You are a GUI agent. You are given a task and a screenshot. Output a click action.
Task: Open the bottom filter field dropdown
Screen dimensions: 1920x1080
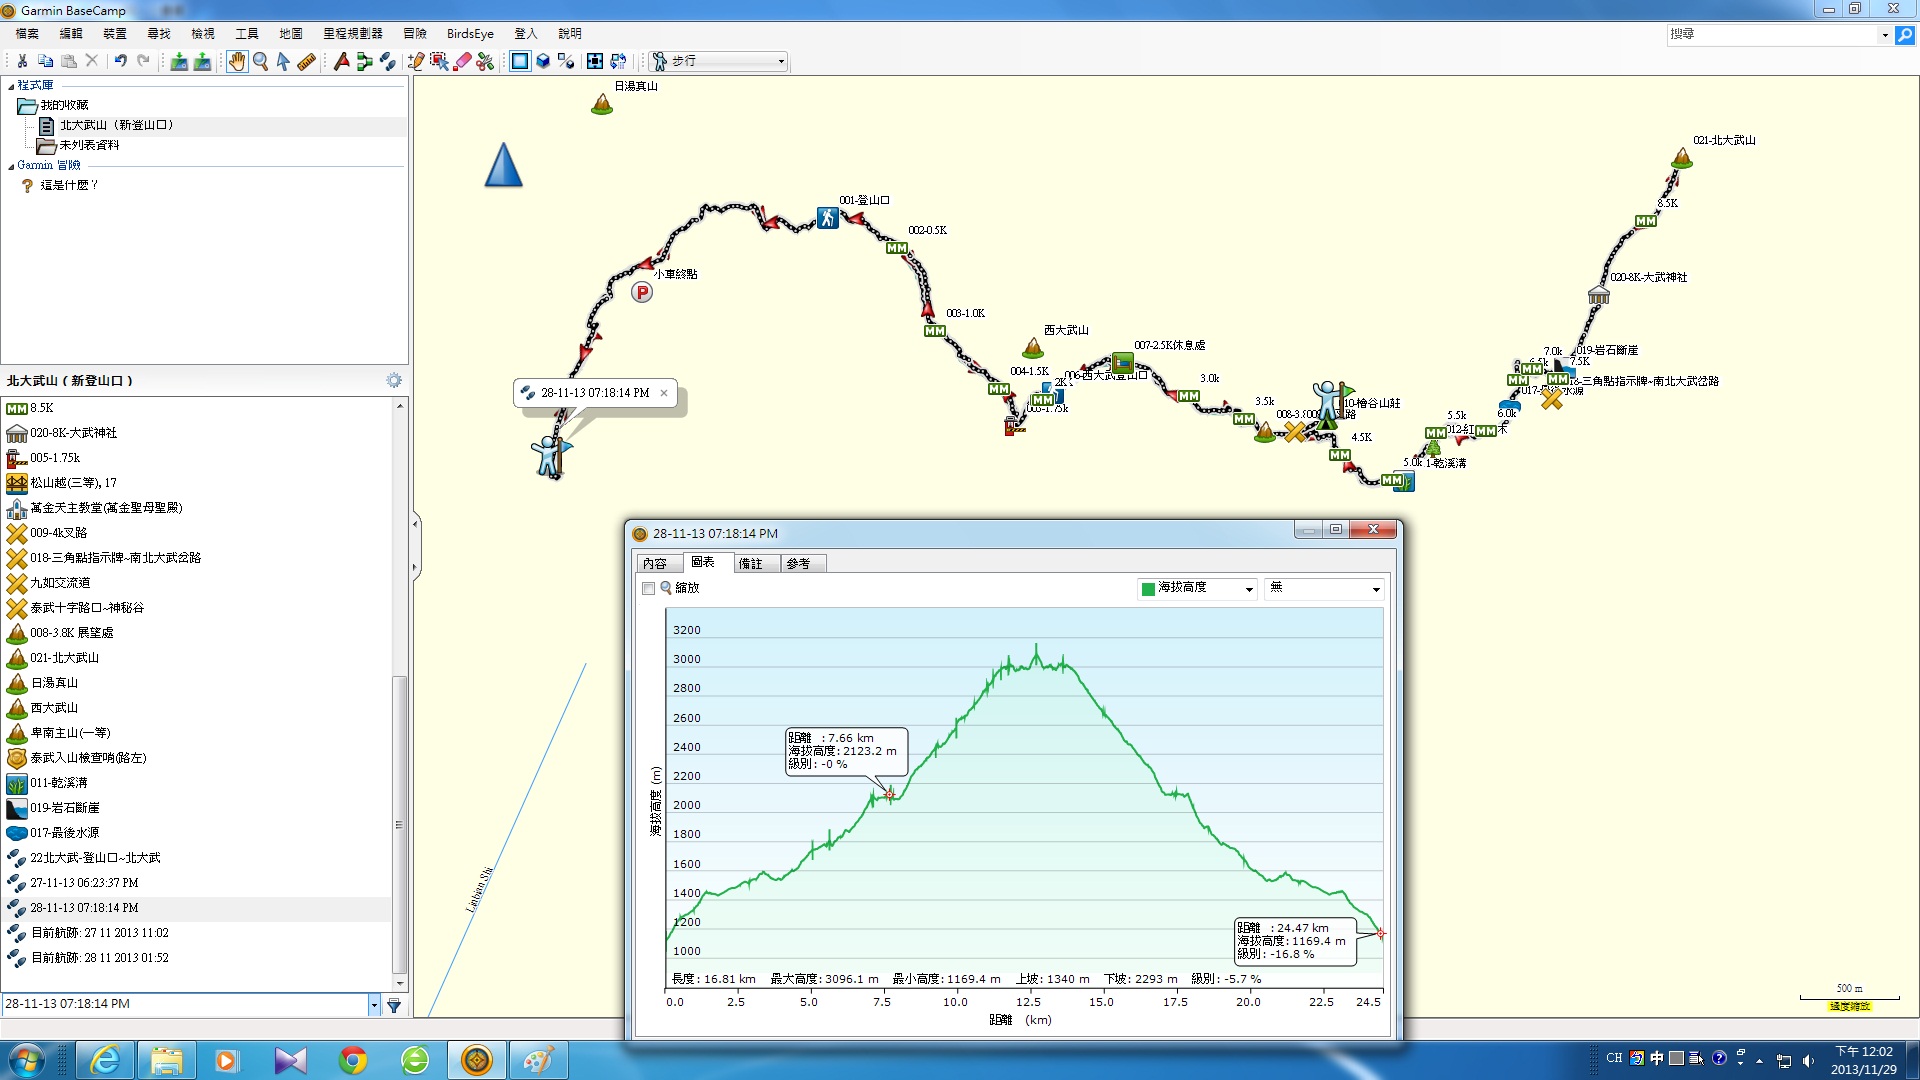coord(374,1005)
